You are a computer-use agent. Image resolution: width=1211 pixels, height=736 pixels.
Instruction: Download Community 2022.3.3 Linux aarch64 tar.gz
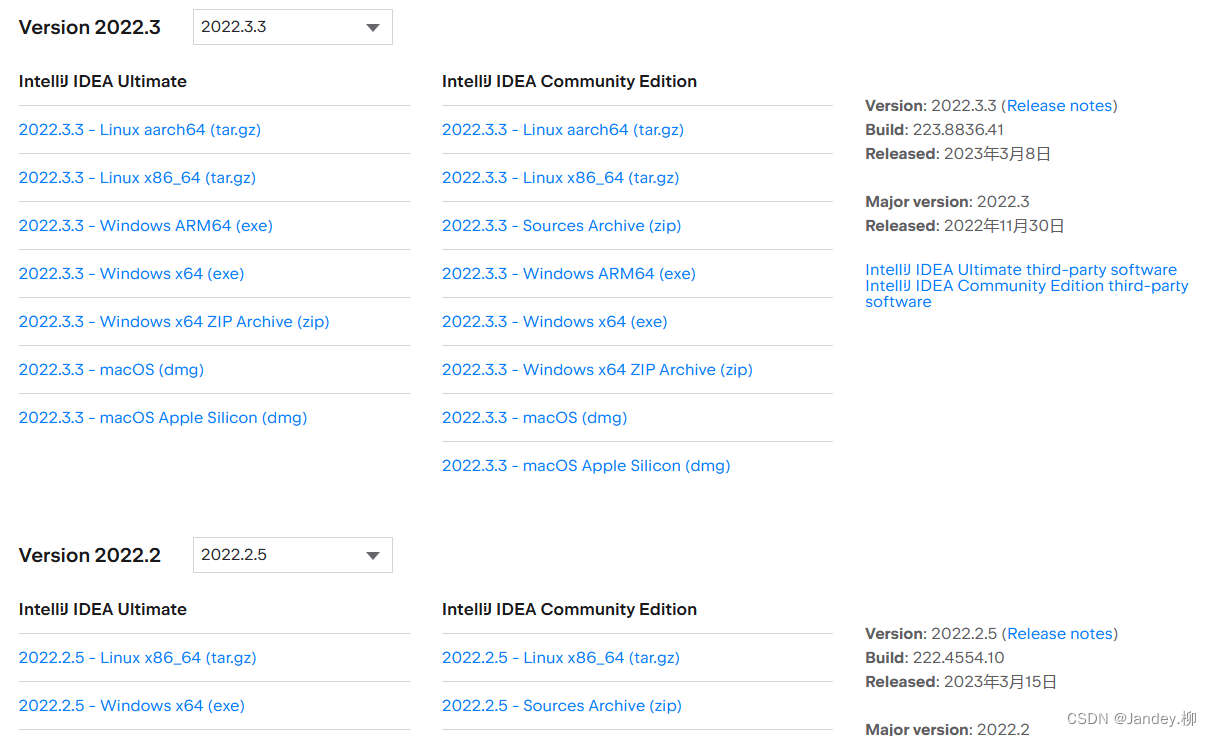562,130
